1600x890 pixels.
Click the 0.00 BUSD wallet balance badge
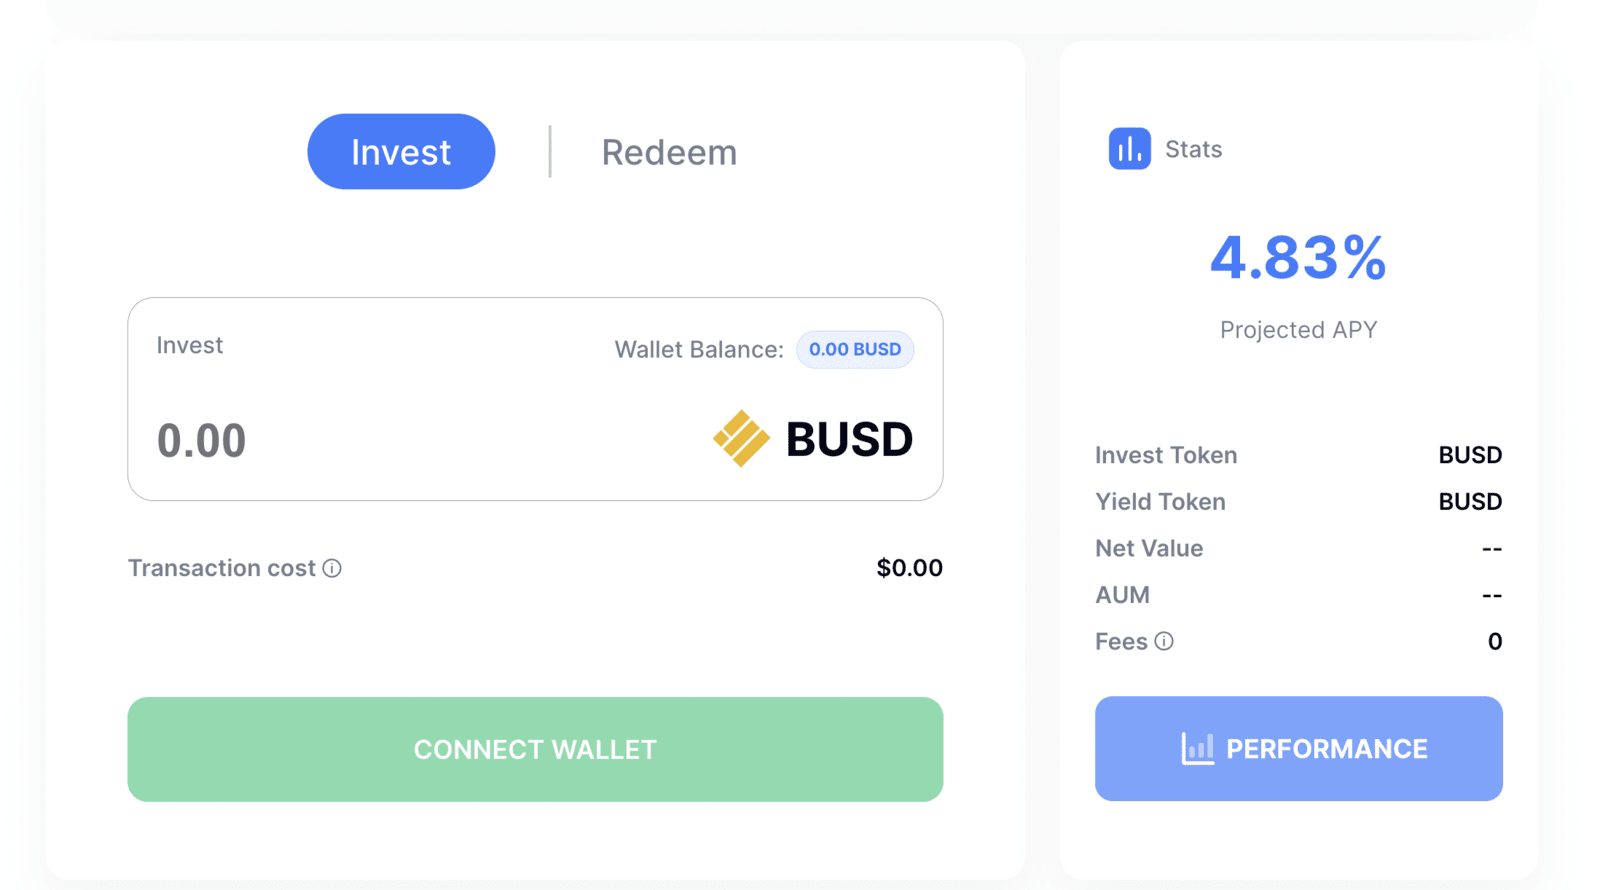(855, 349)
